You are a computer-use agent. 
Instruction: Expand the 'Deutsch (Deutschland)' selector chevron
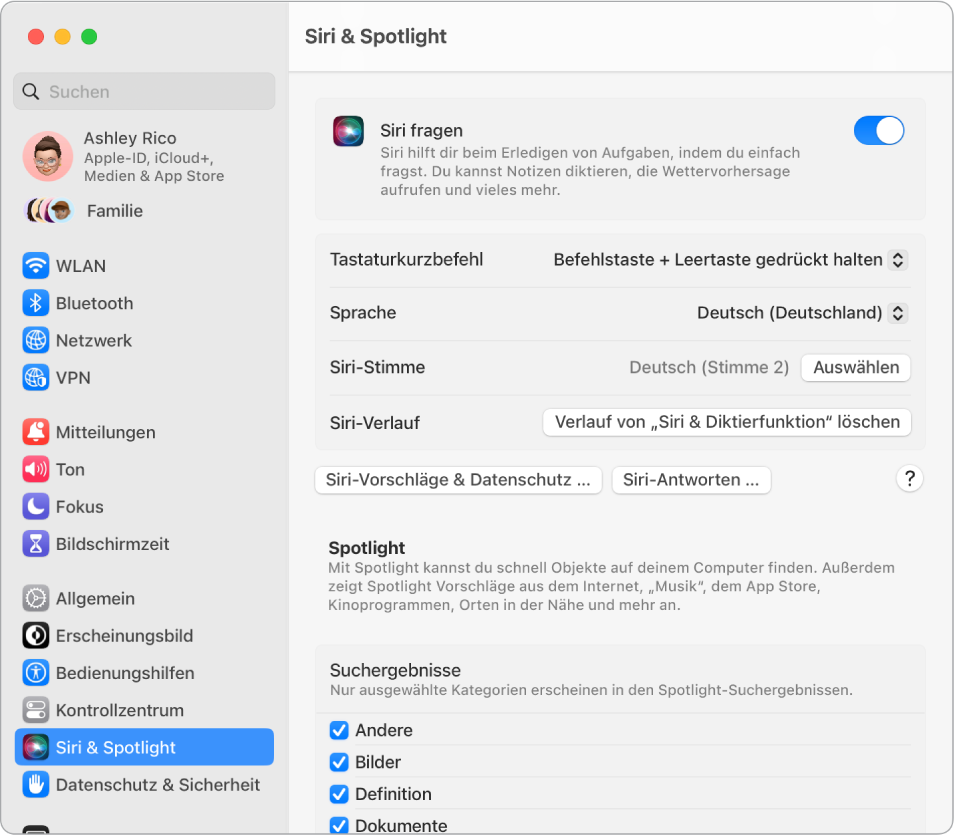(898, 312)
